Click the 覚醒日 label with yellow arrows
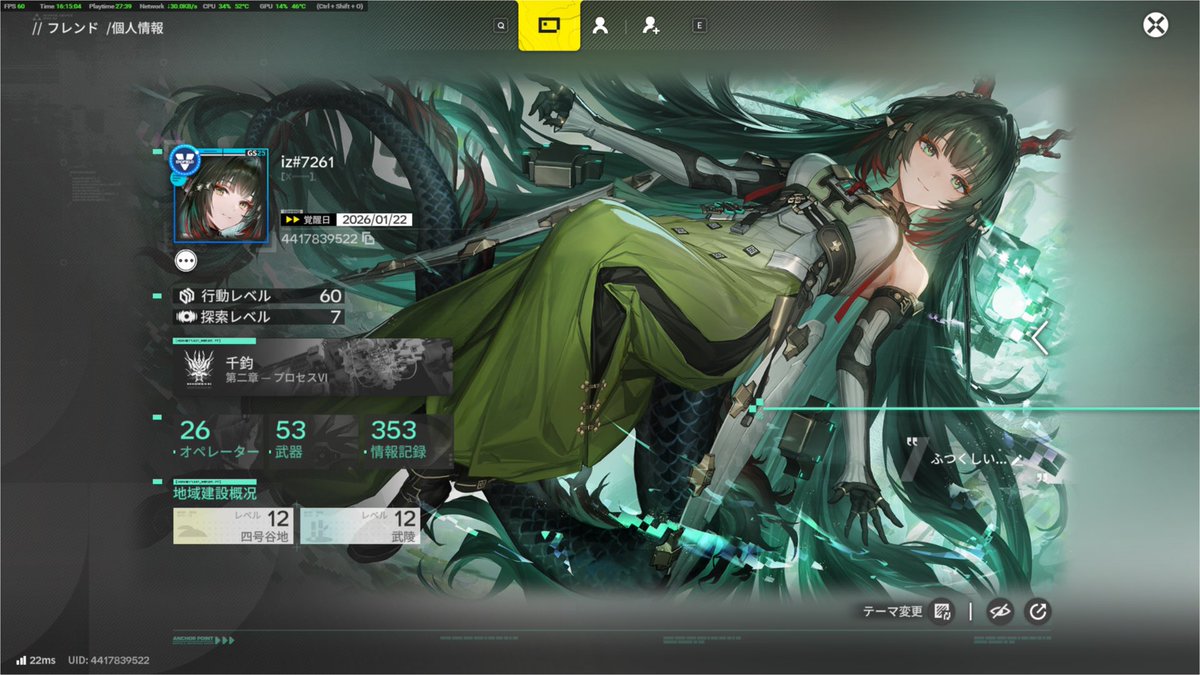Screen dimensions: 1200x675 (306, 219)
